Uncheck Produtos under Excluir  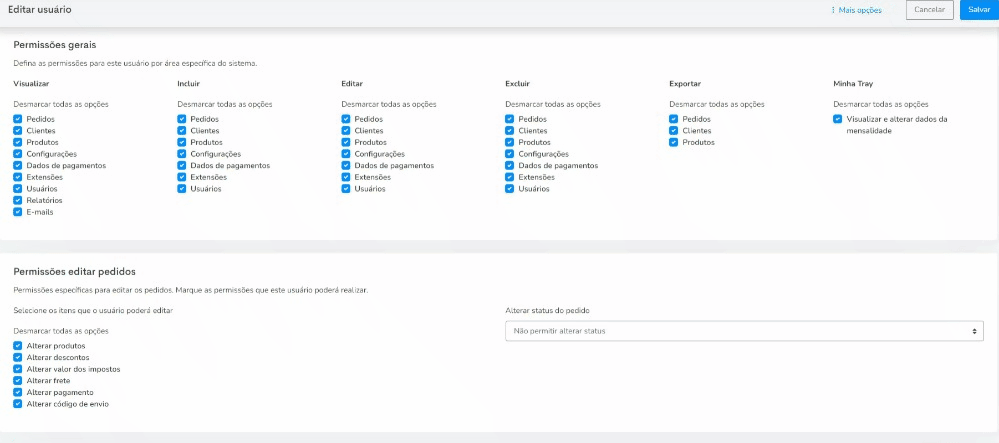click(510, 142)
